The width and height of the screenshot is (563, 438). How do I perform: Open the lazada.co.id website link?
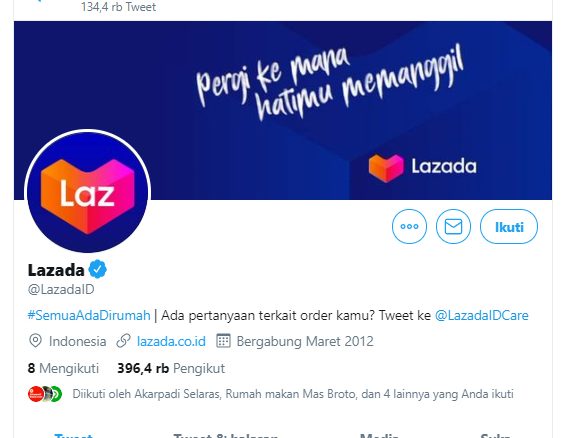171,341
